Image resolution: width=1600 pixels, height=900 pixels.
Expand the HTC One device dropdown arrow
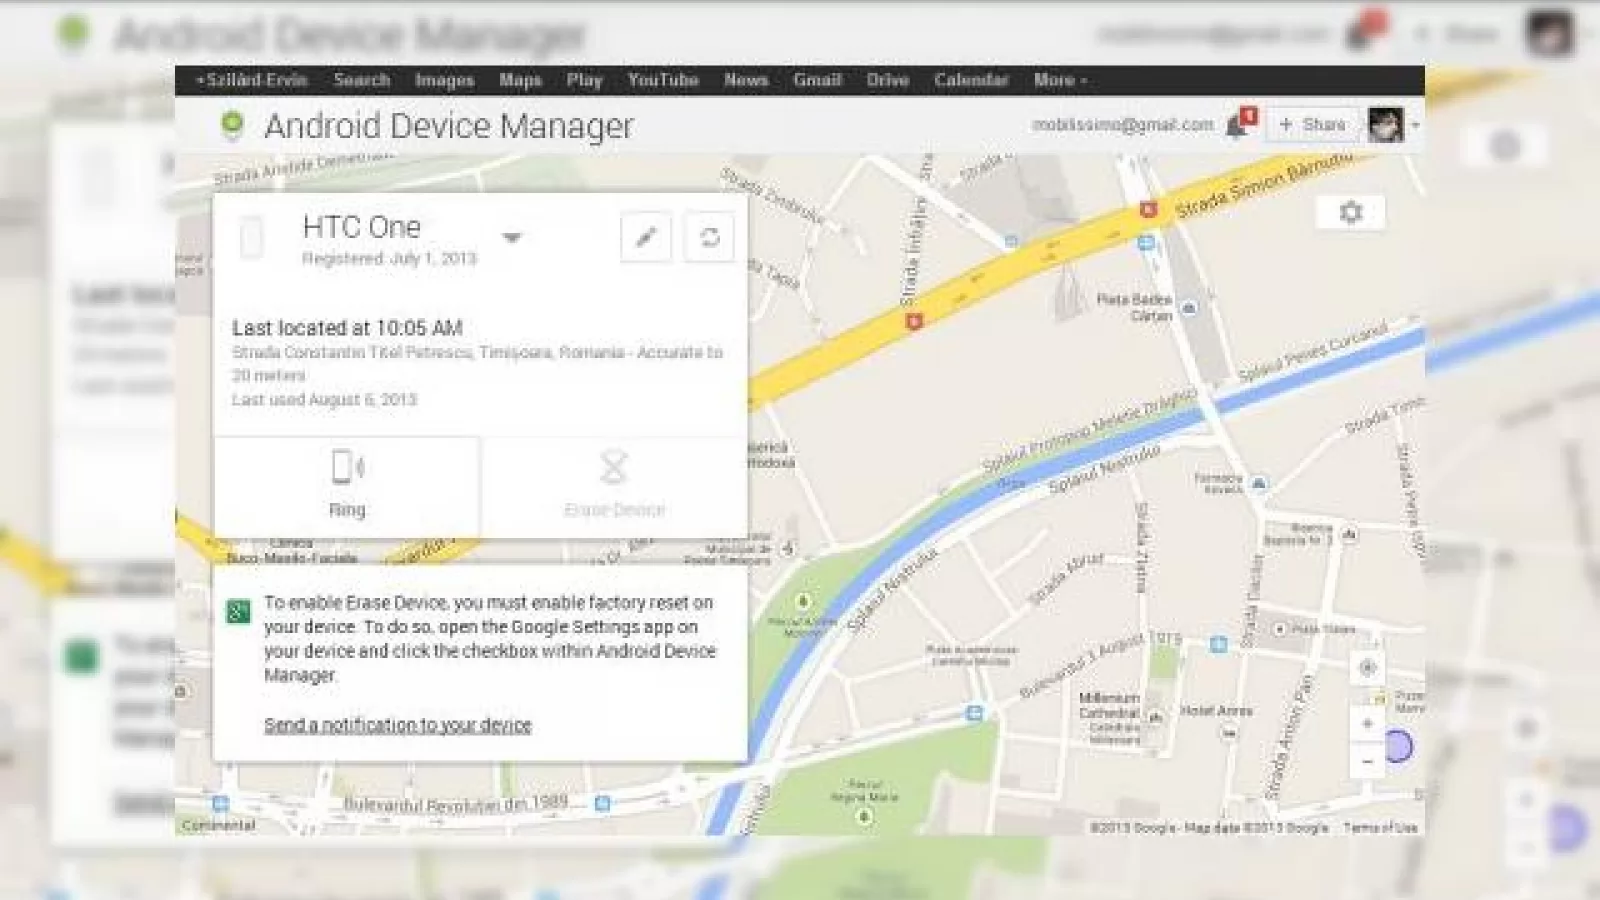(512, 238)
